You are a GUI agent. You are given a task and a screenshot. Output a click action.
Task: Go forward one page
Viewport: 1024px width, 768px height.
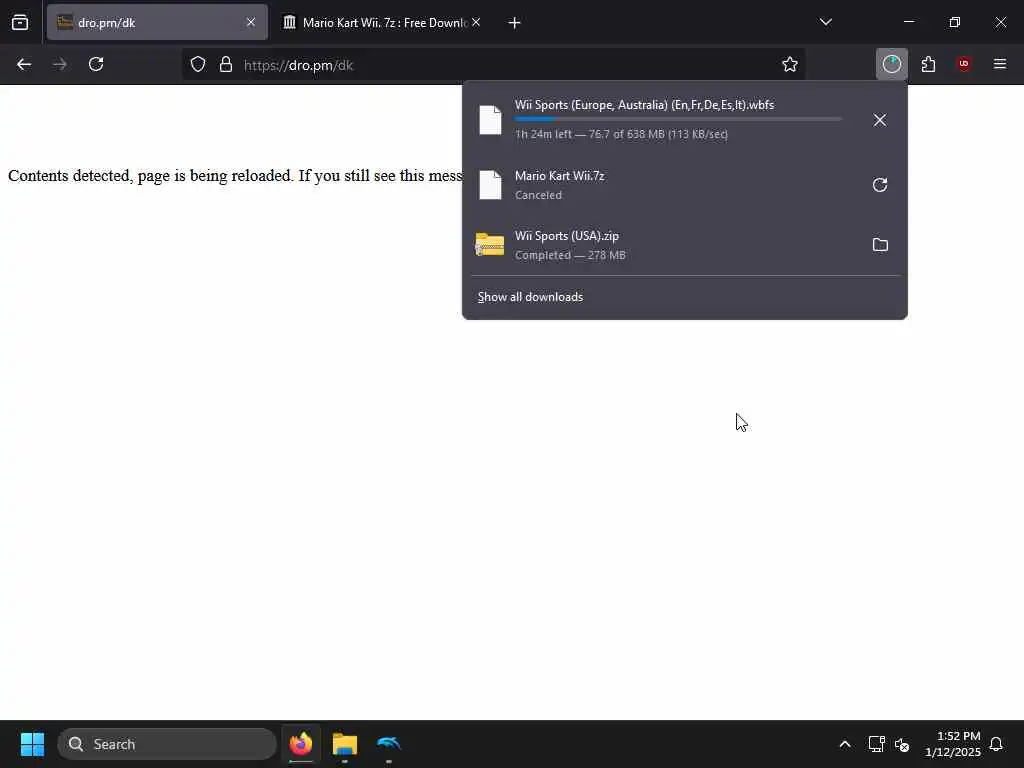point(59,64)
